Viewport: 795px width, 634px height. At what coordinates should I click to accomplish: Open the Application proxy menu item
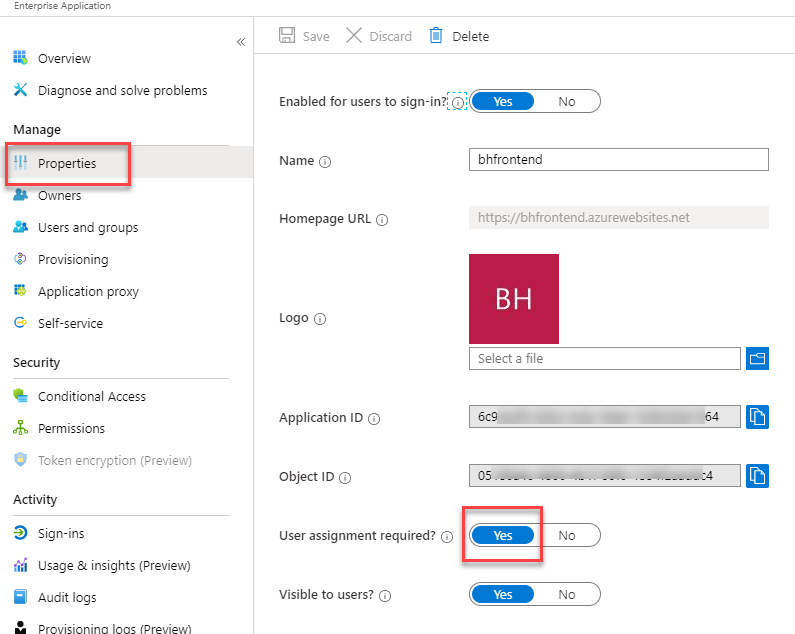(88, 291)
